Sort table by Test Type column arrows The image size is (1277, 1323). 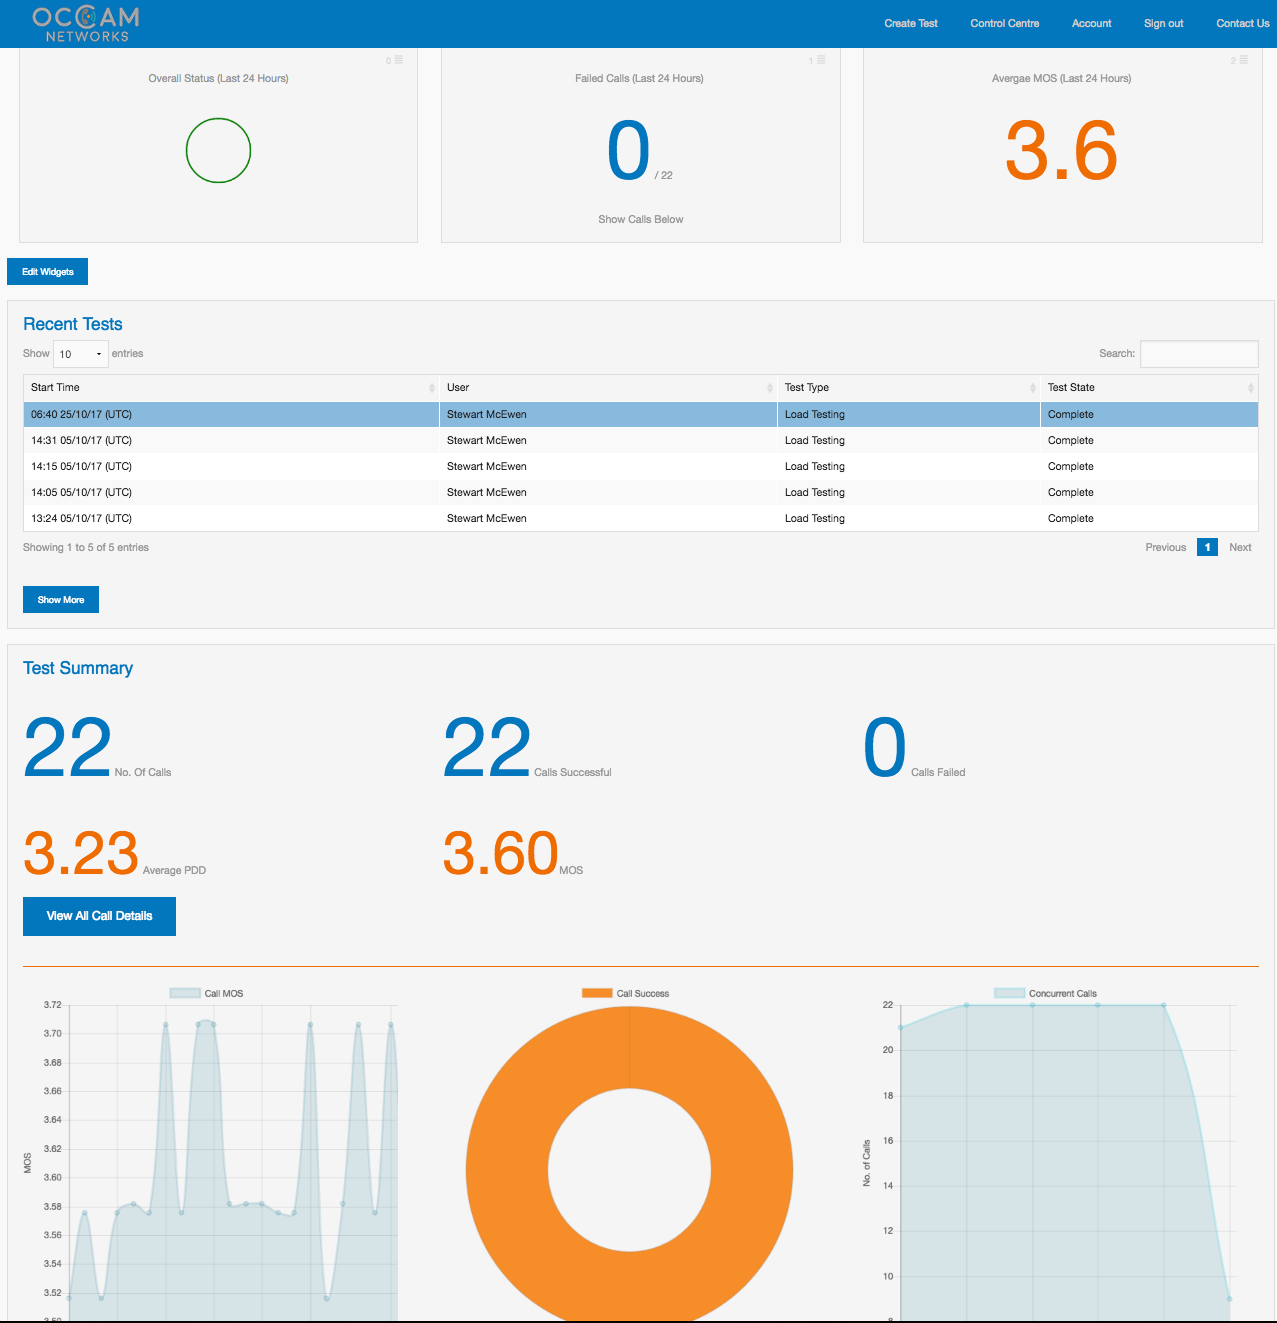[x=1034, y=387]
